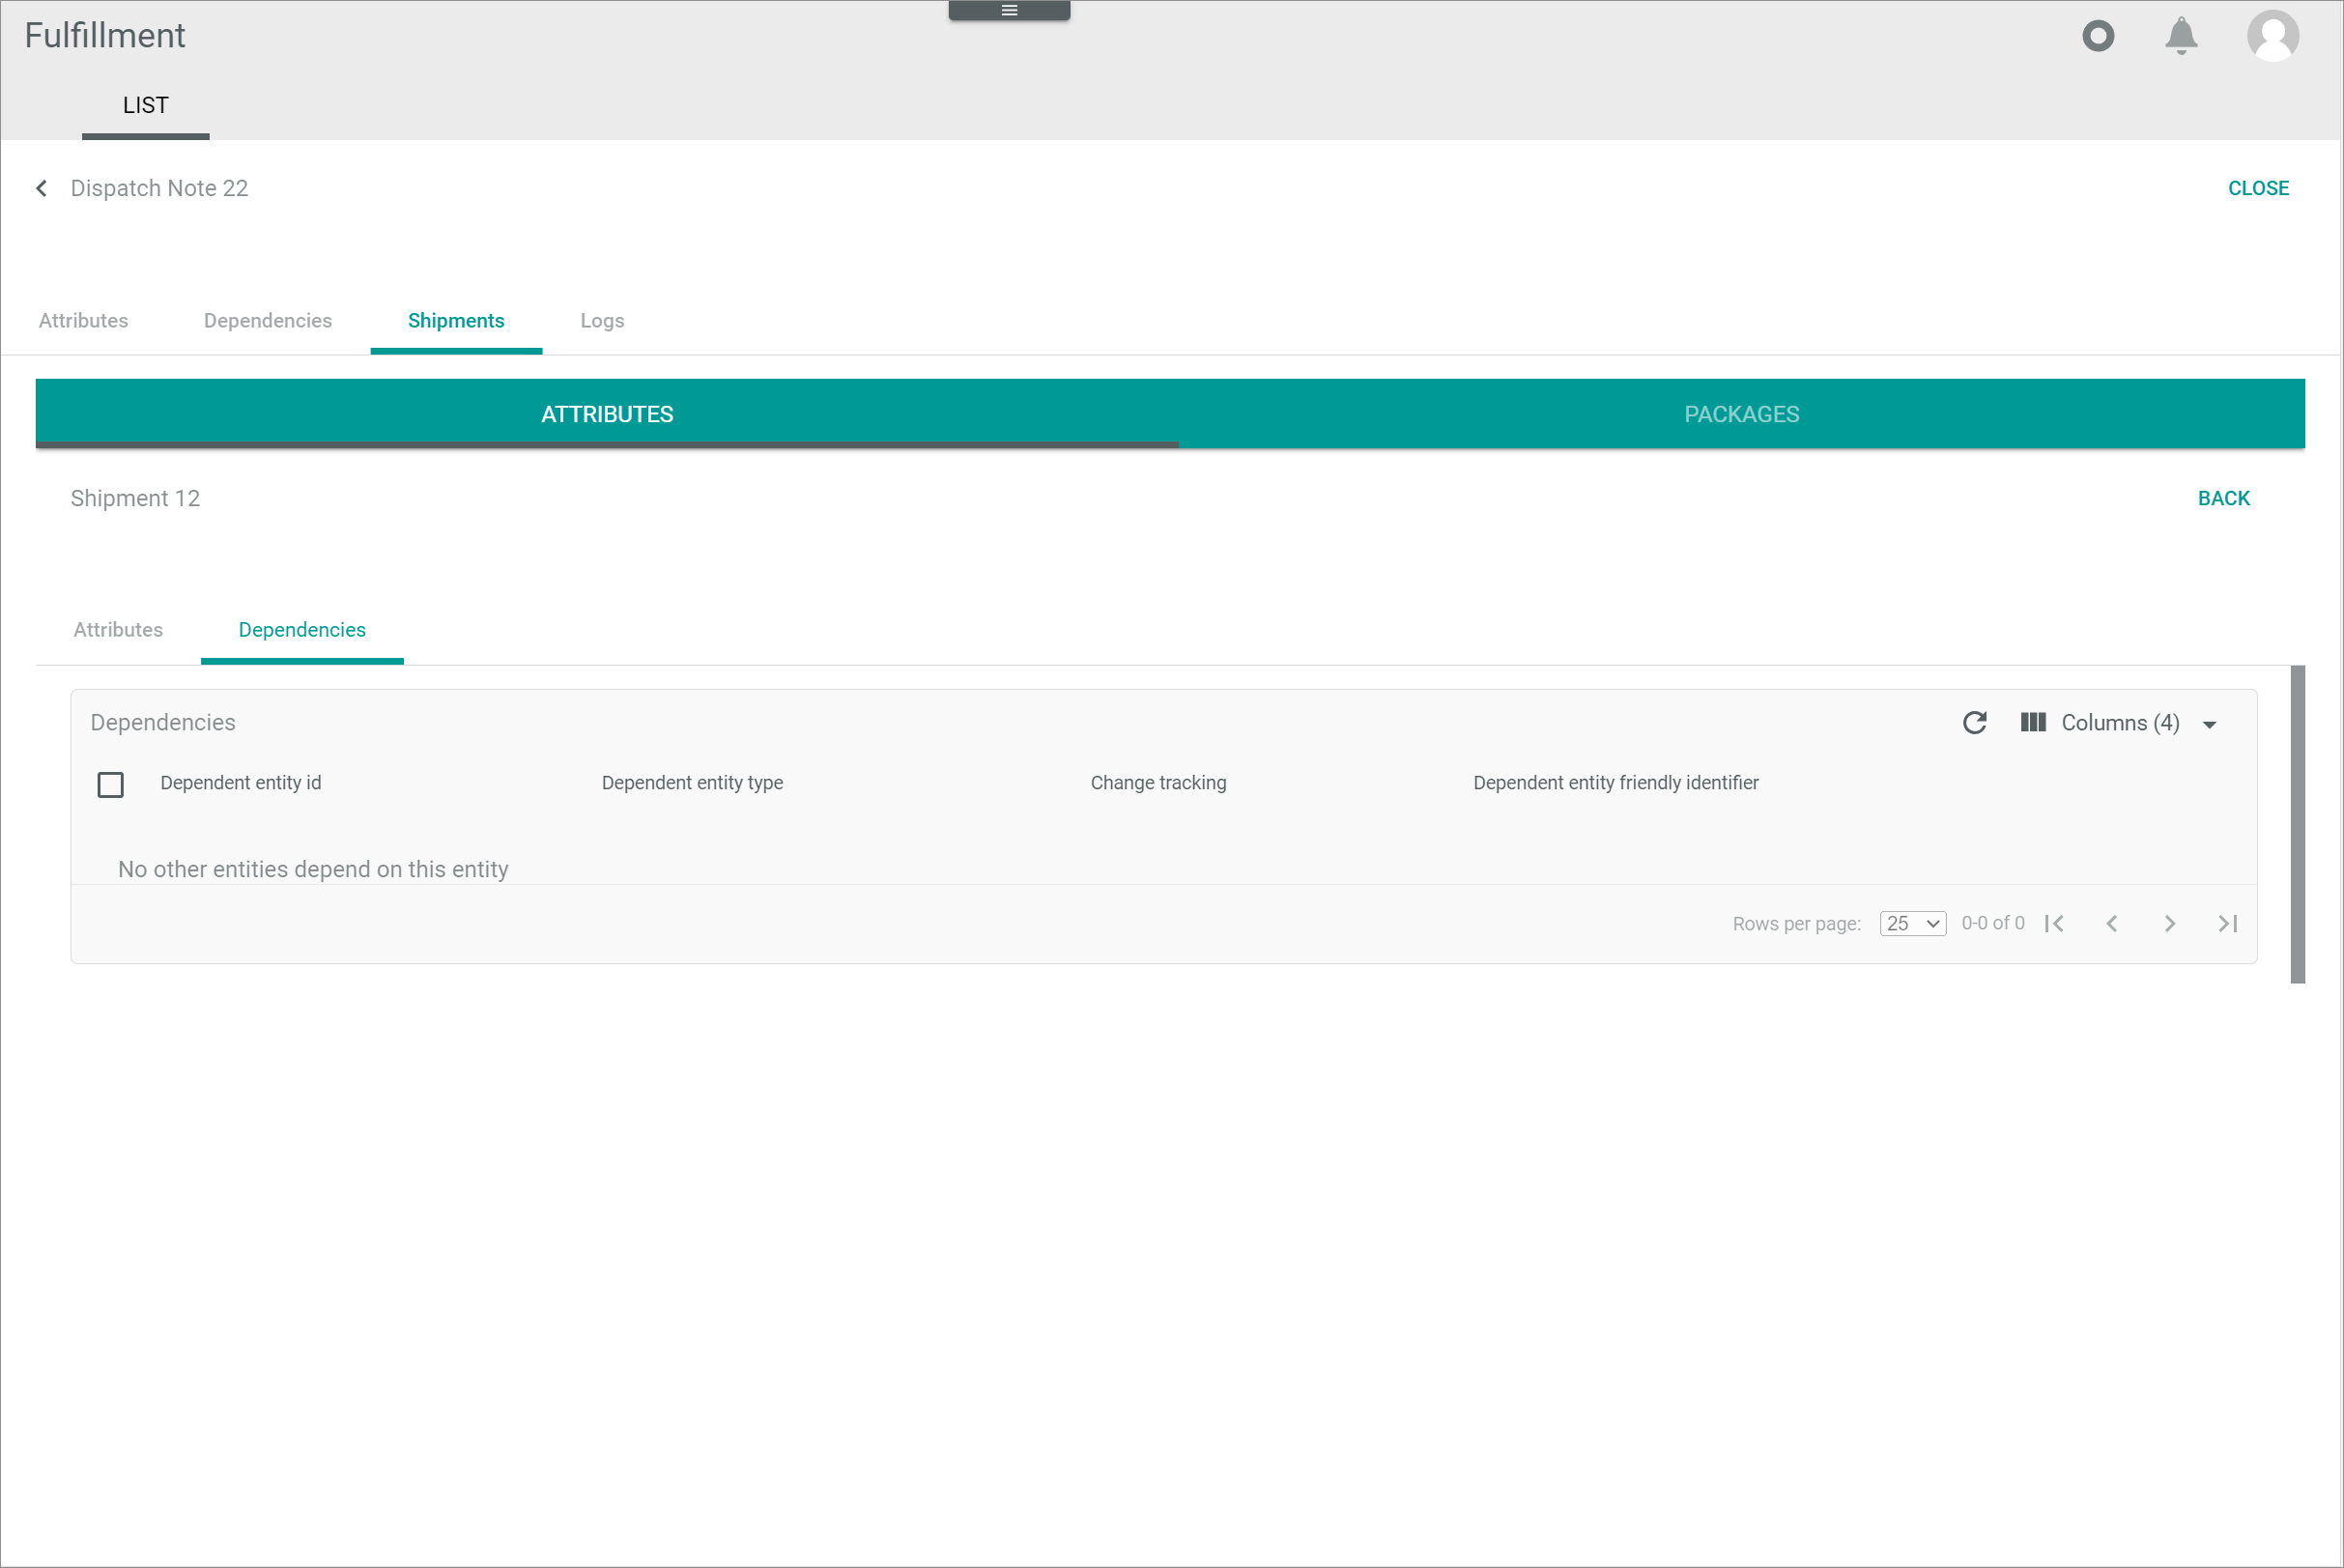Open the hamburger menu at the top
This screenshot has height=1568, width=2344.
click(x=1009, y=10)
